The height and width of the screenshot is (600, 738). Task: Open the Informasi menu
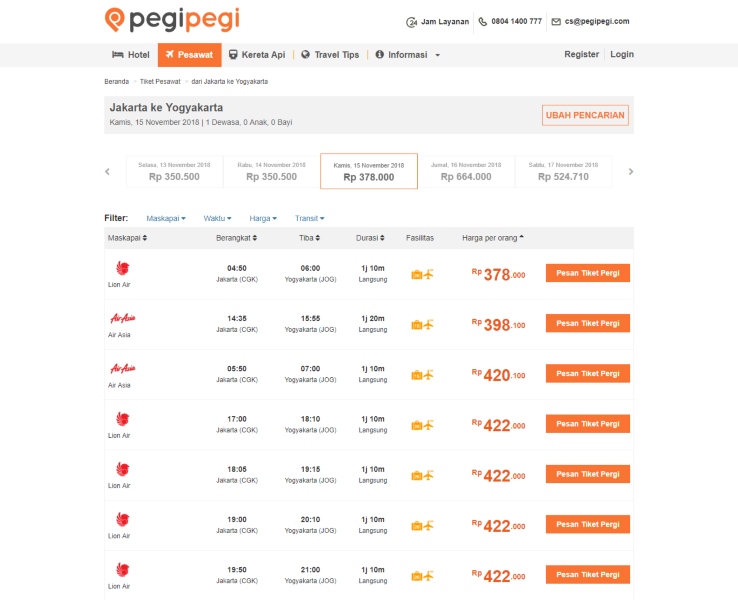(408, 55)
